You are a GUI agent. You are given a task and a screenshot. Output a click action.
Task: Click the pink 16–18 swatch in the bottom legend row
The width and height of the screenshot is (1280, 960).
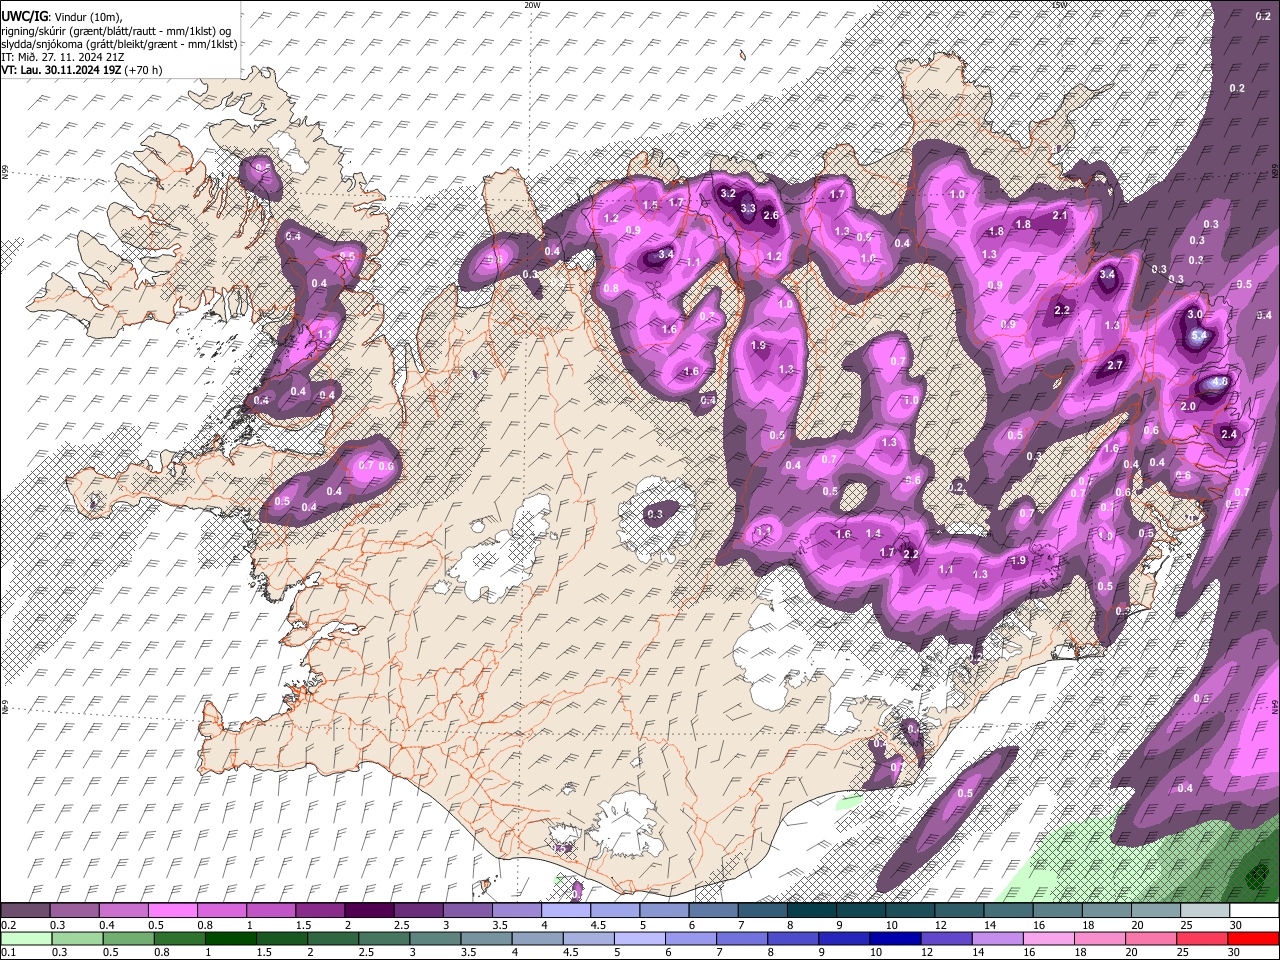(x=1050, y=939)
